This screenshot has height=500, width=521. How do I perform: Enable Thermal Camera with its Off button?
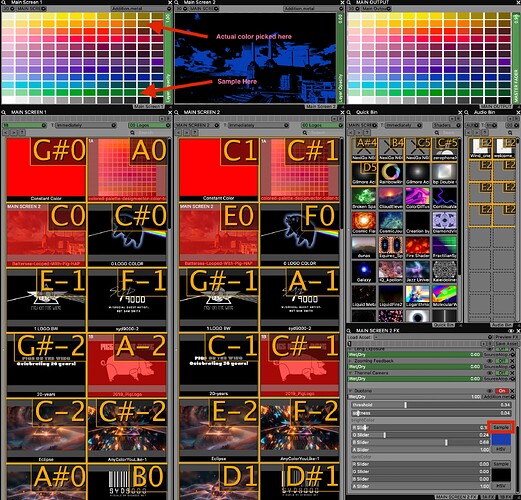[502, 373]
